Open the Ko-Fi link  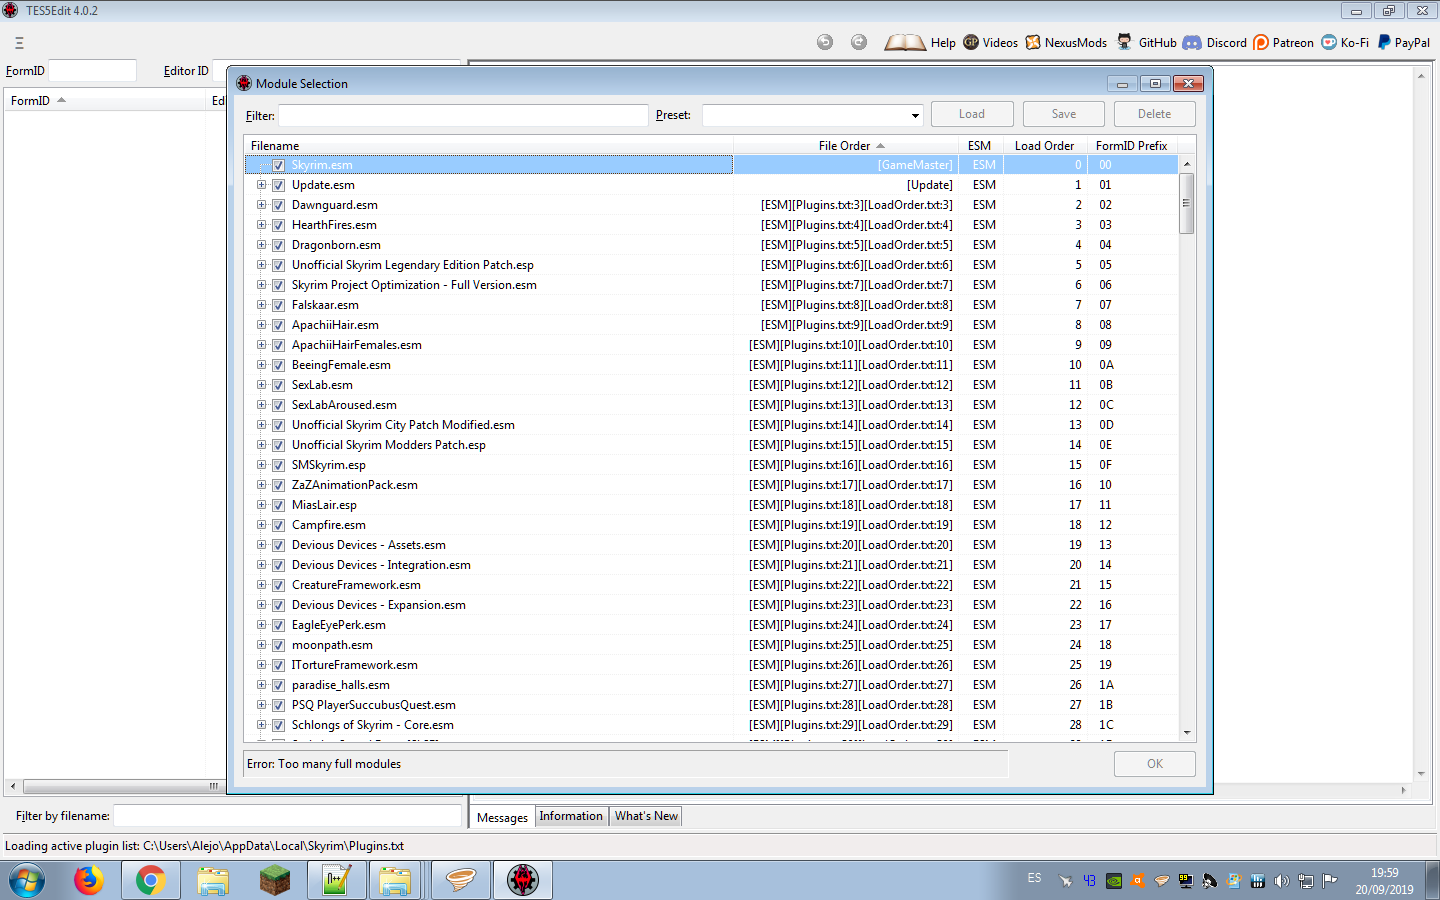(x=1345, y=43)
